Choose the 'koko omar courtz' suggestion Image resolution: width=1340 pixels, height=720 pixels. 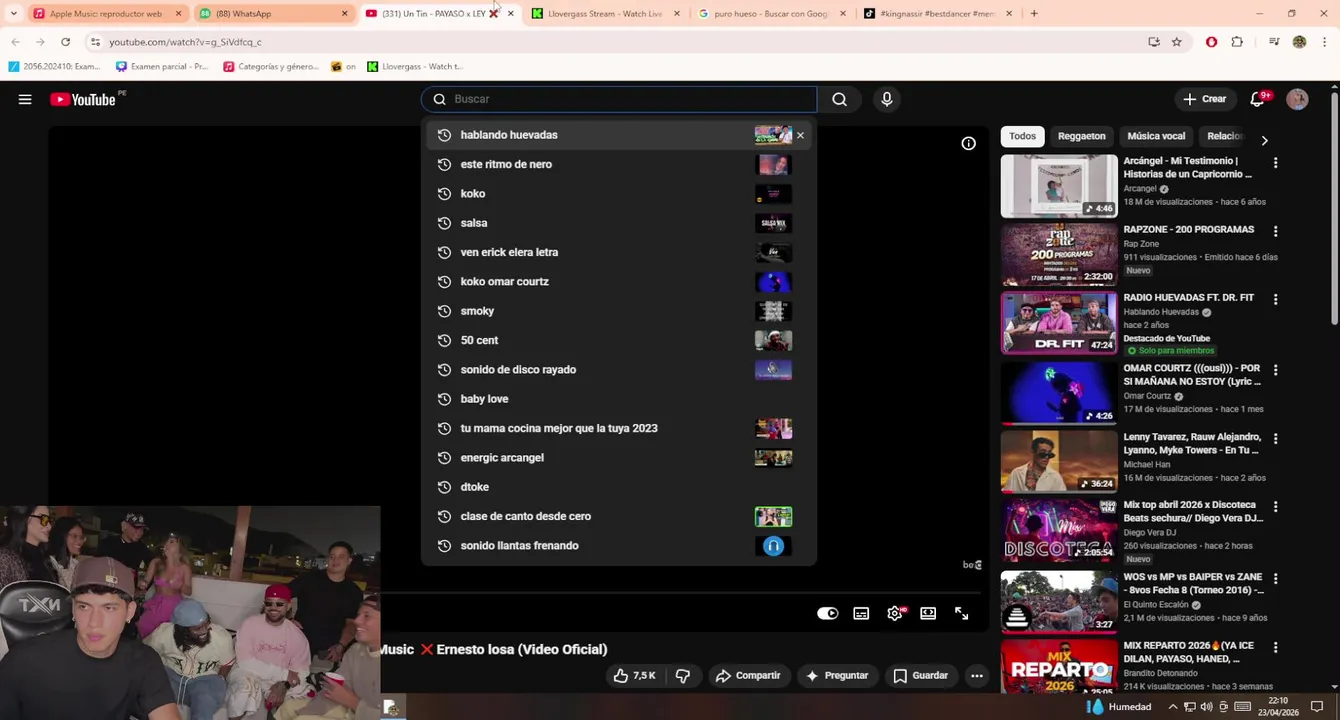pyautogui.click(x=618, y=281)
